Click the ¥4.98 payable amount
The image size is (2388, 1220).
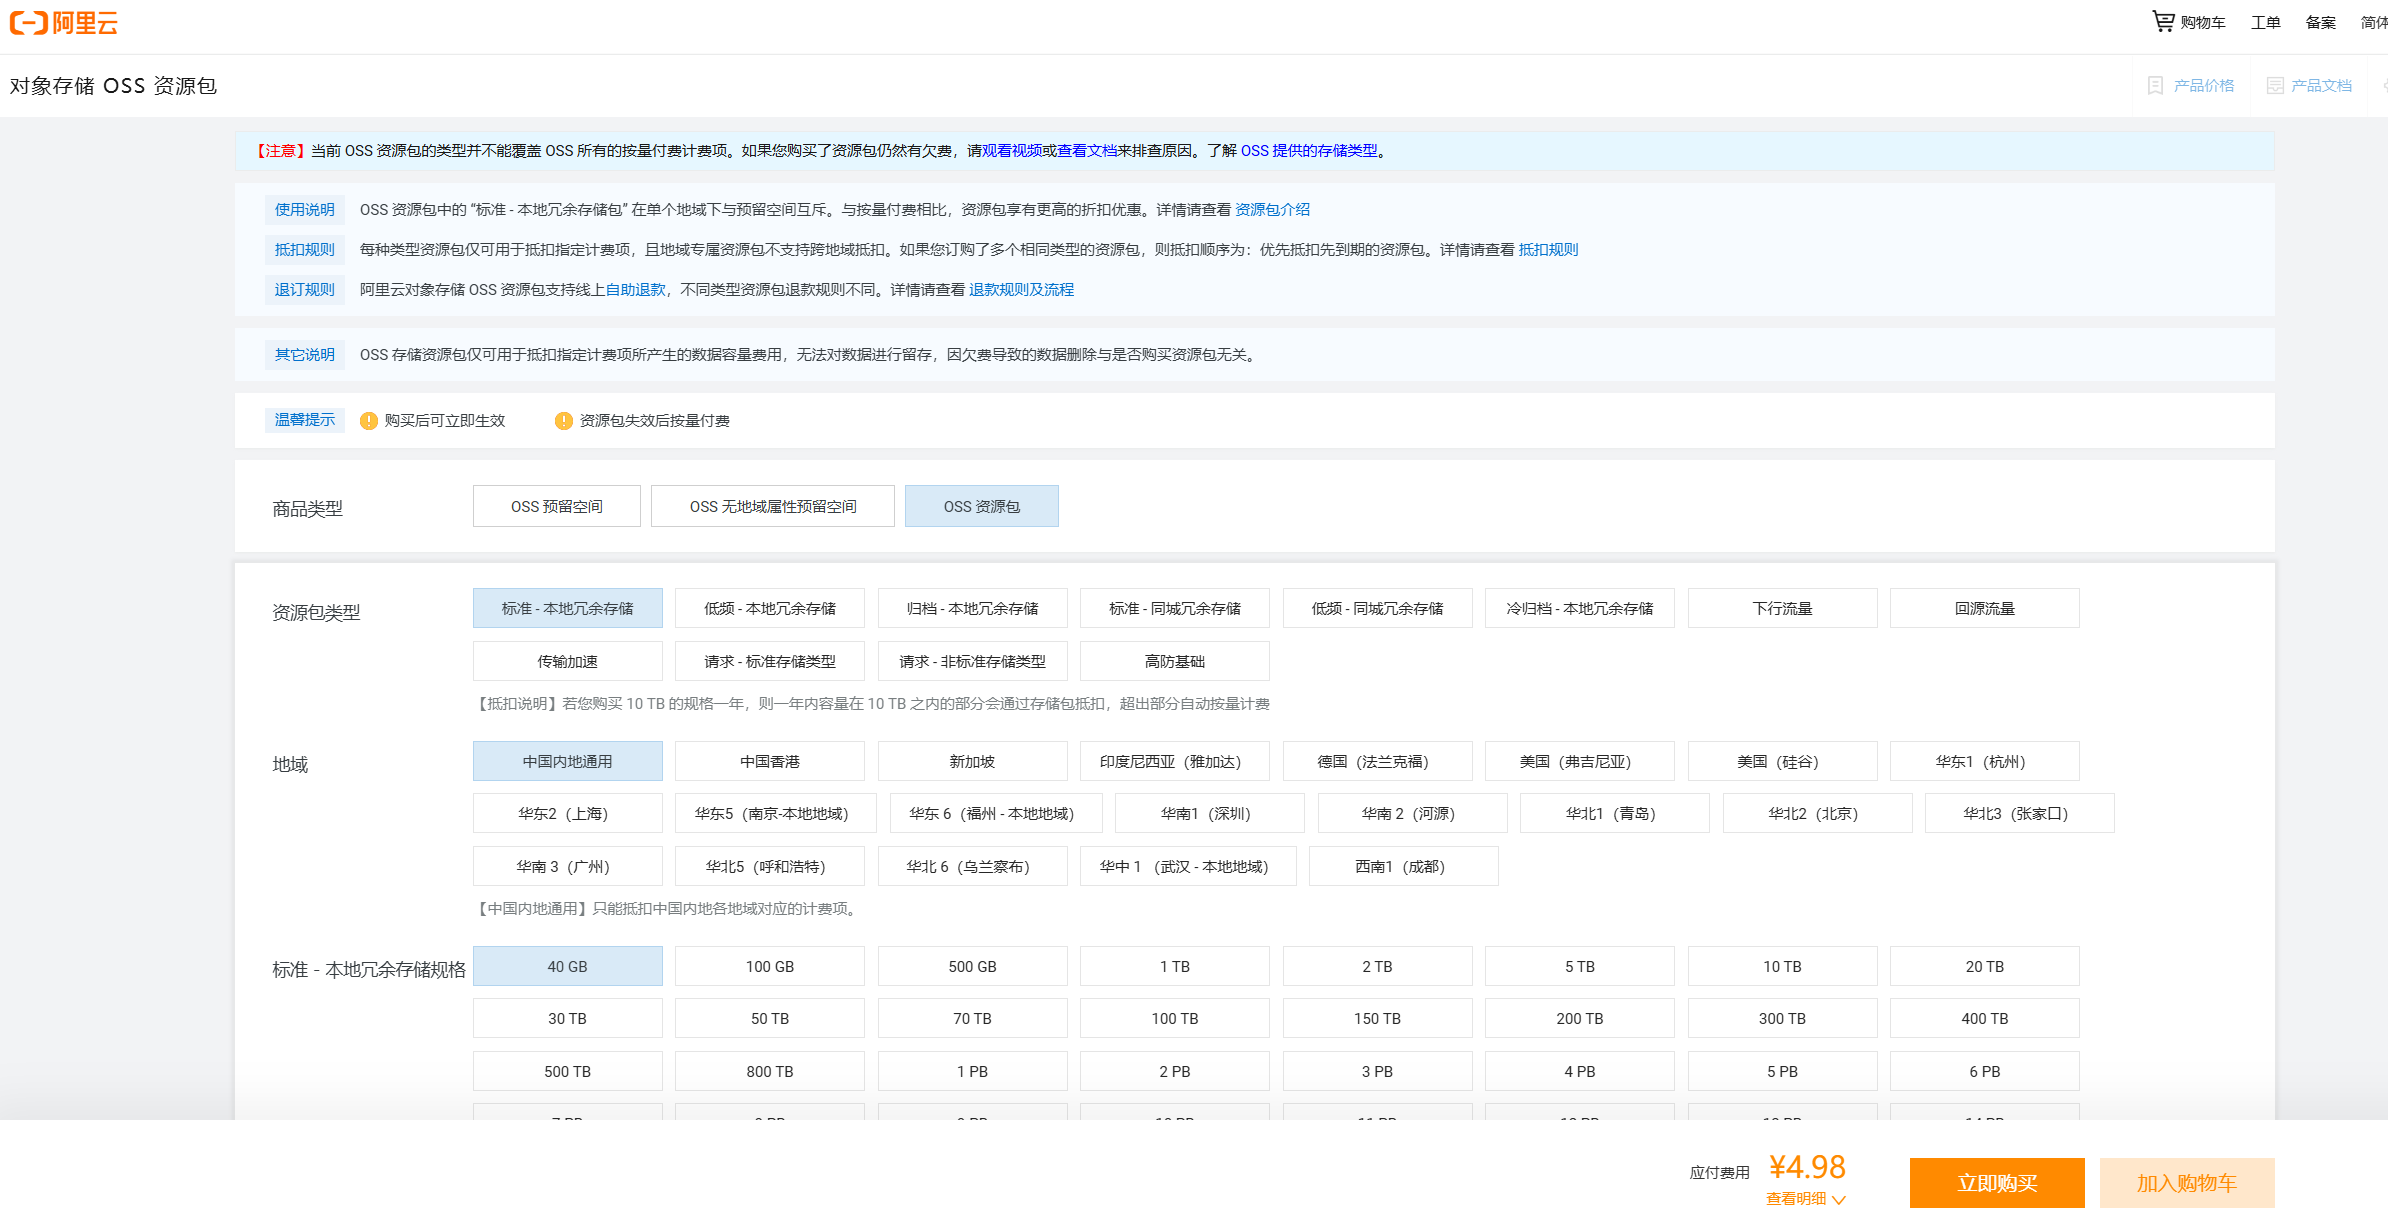coord(1808,1167)
